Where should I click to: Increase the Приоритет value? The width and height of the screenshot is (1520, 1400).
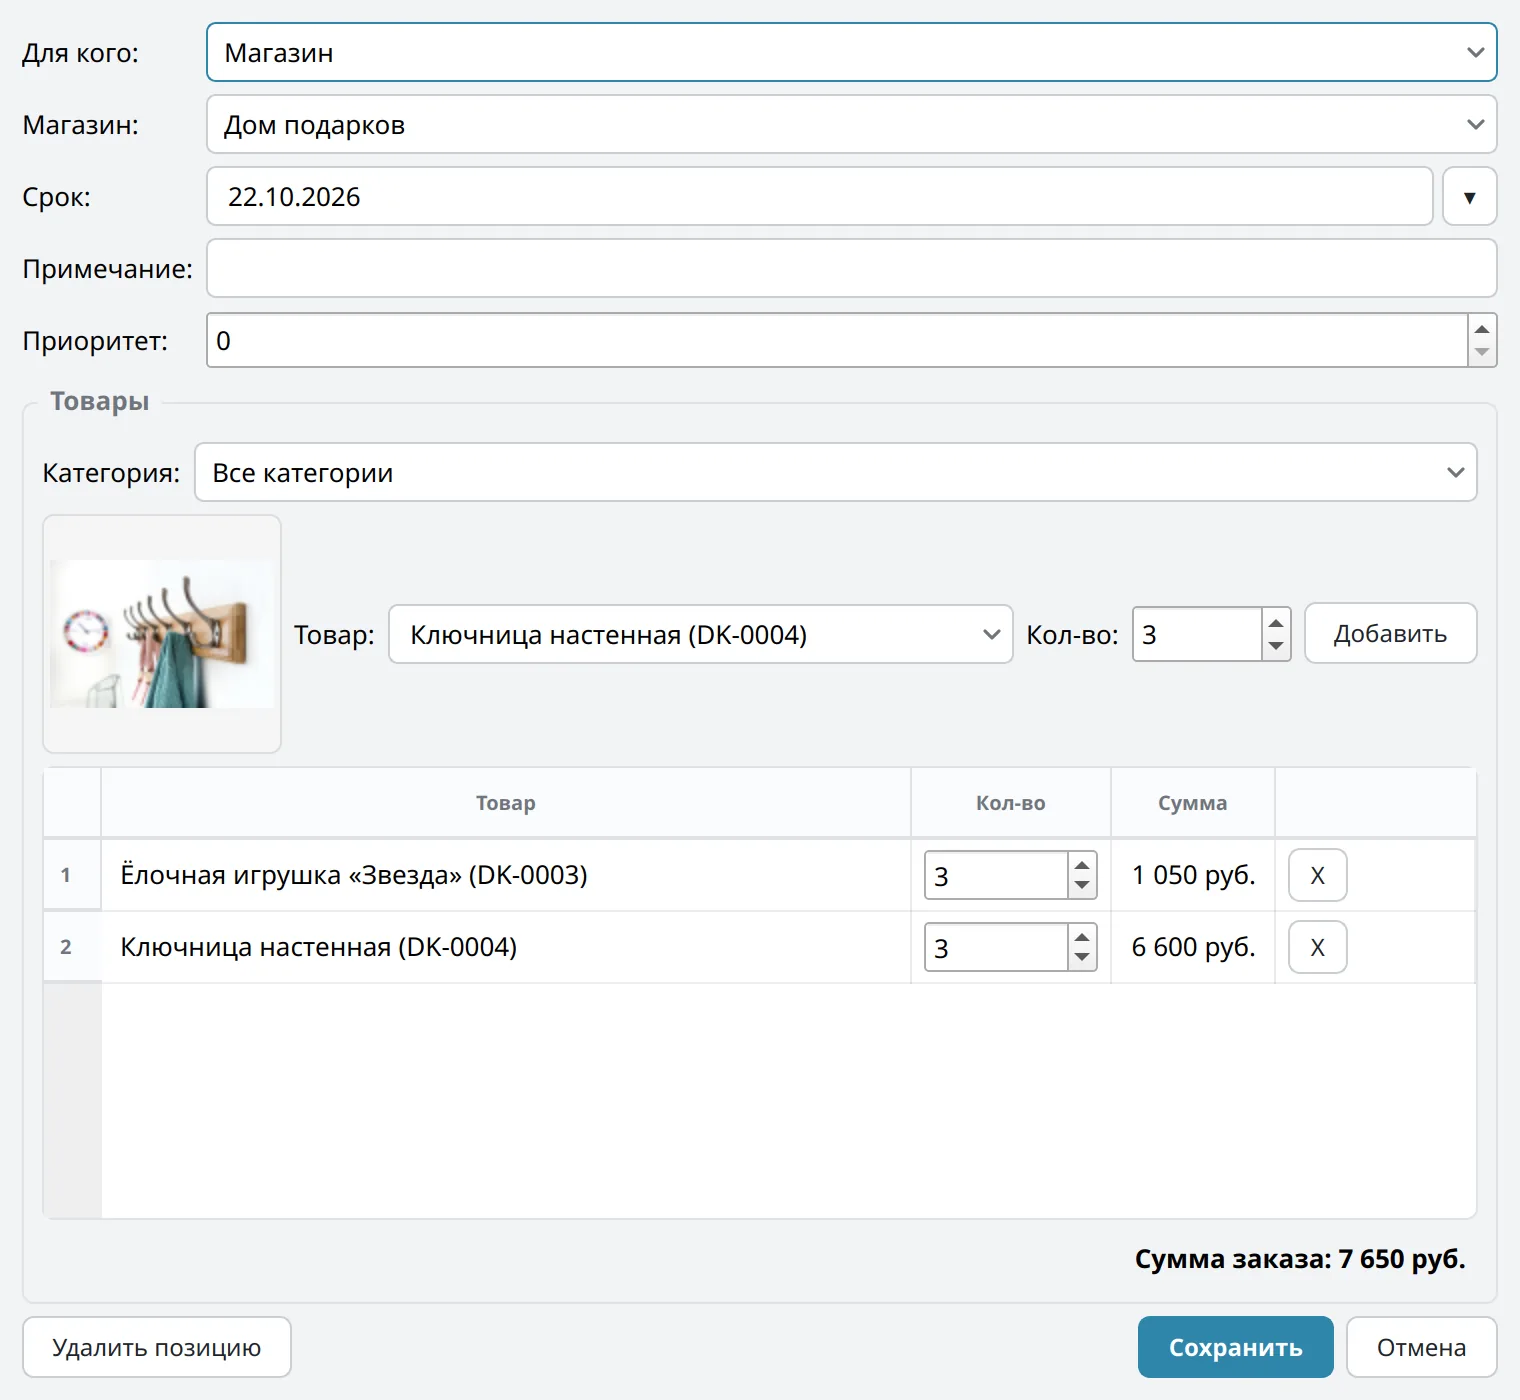click(1482, 328)
